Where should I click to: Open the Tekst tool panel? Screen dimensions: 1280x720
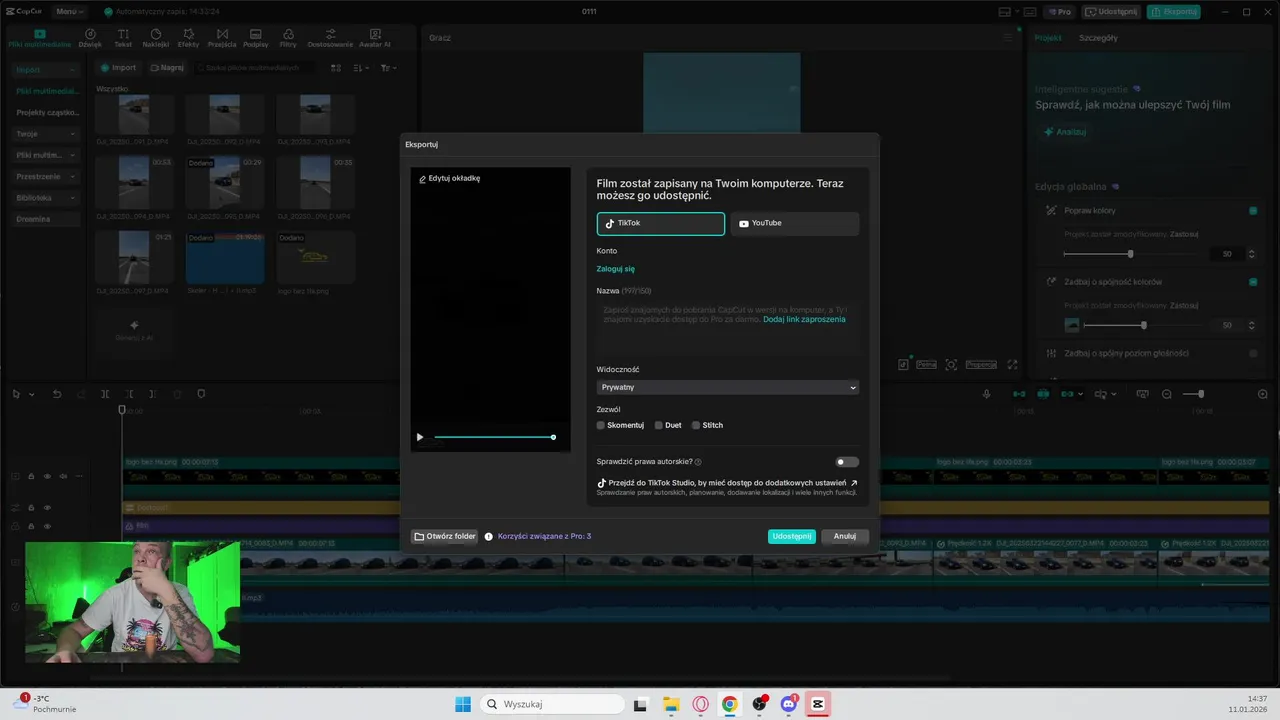pos(123,38)
